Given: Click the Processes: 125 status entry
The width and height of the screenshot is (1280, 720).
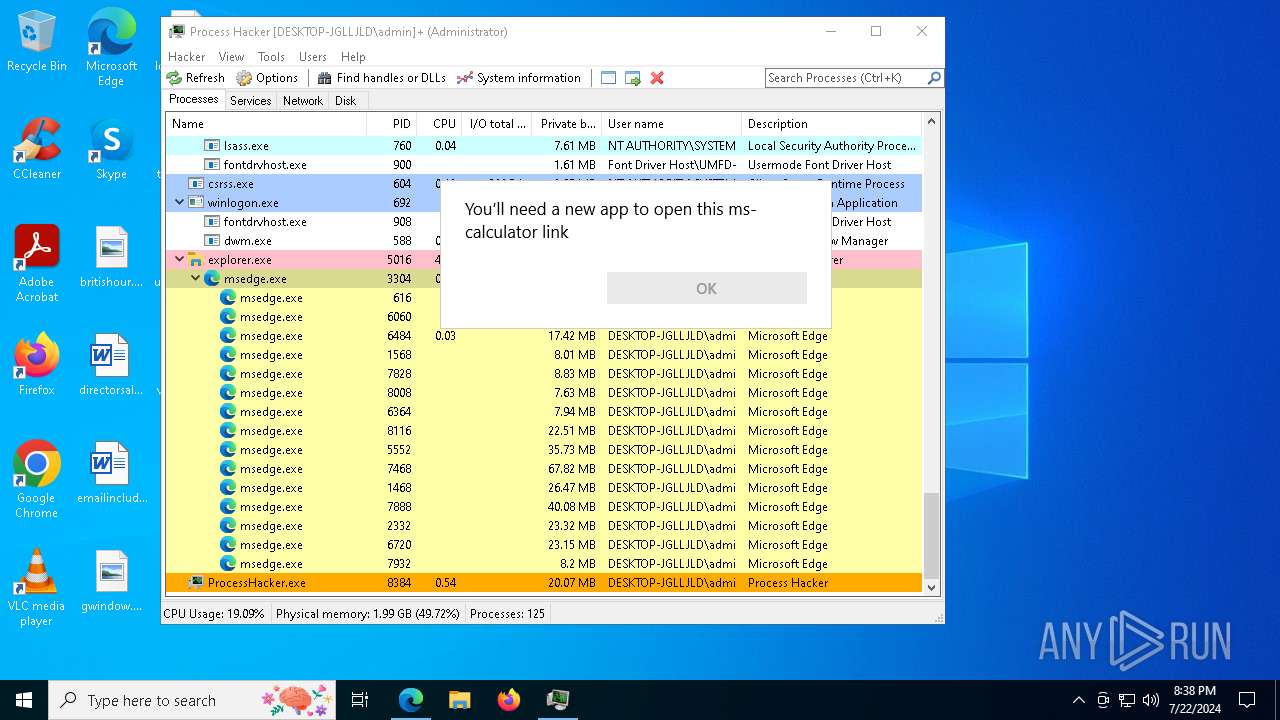Looking at the screenshot, I should 507,614.
